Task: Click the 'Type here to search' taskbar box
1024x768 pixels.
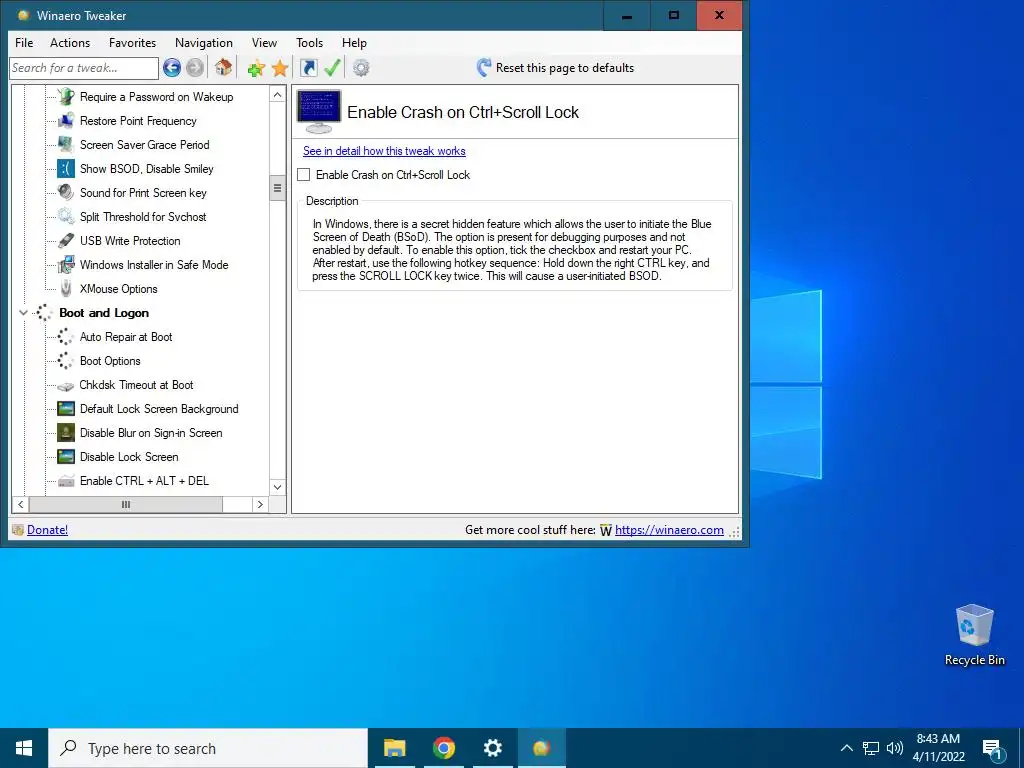Action: pyautogui.click(x=208, y=748)
